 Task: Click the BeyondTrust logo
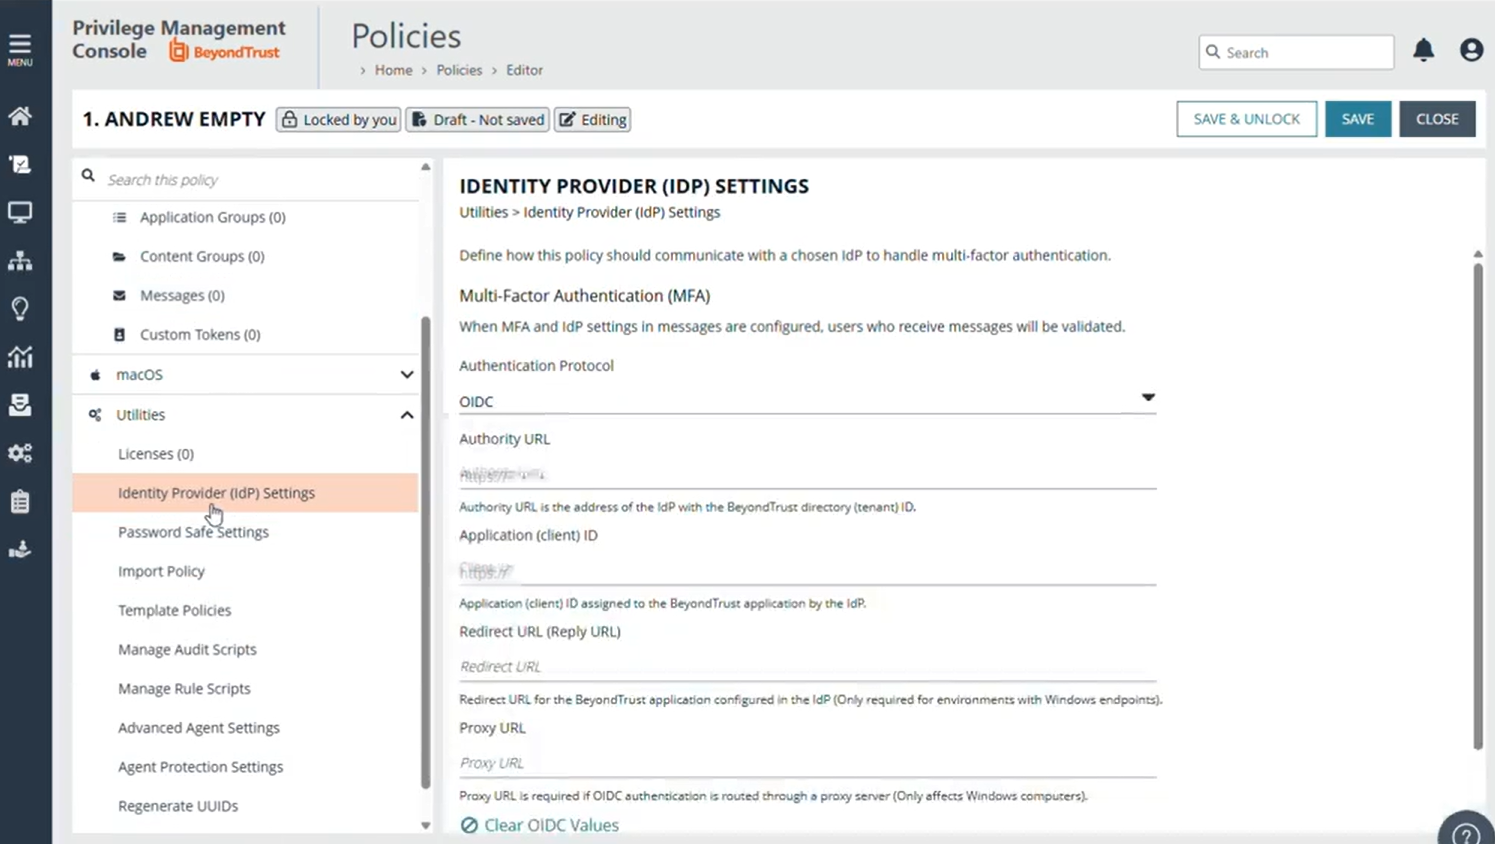[224, 52]
